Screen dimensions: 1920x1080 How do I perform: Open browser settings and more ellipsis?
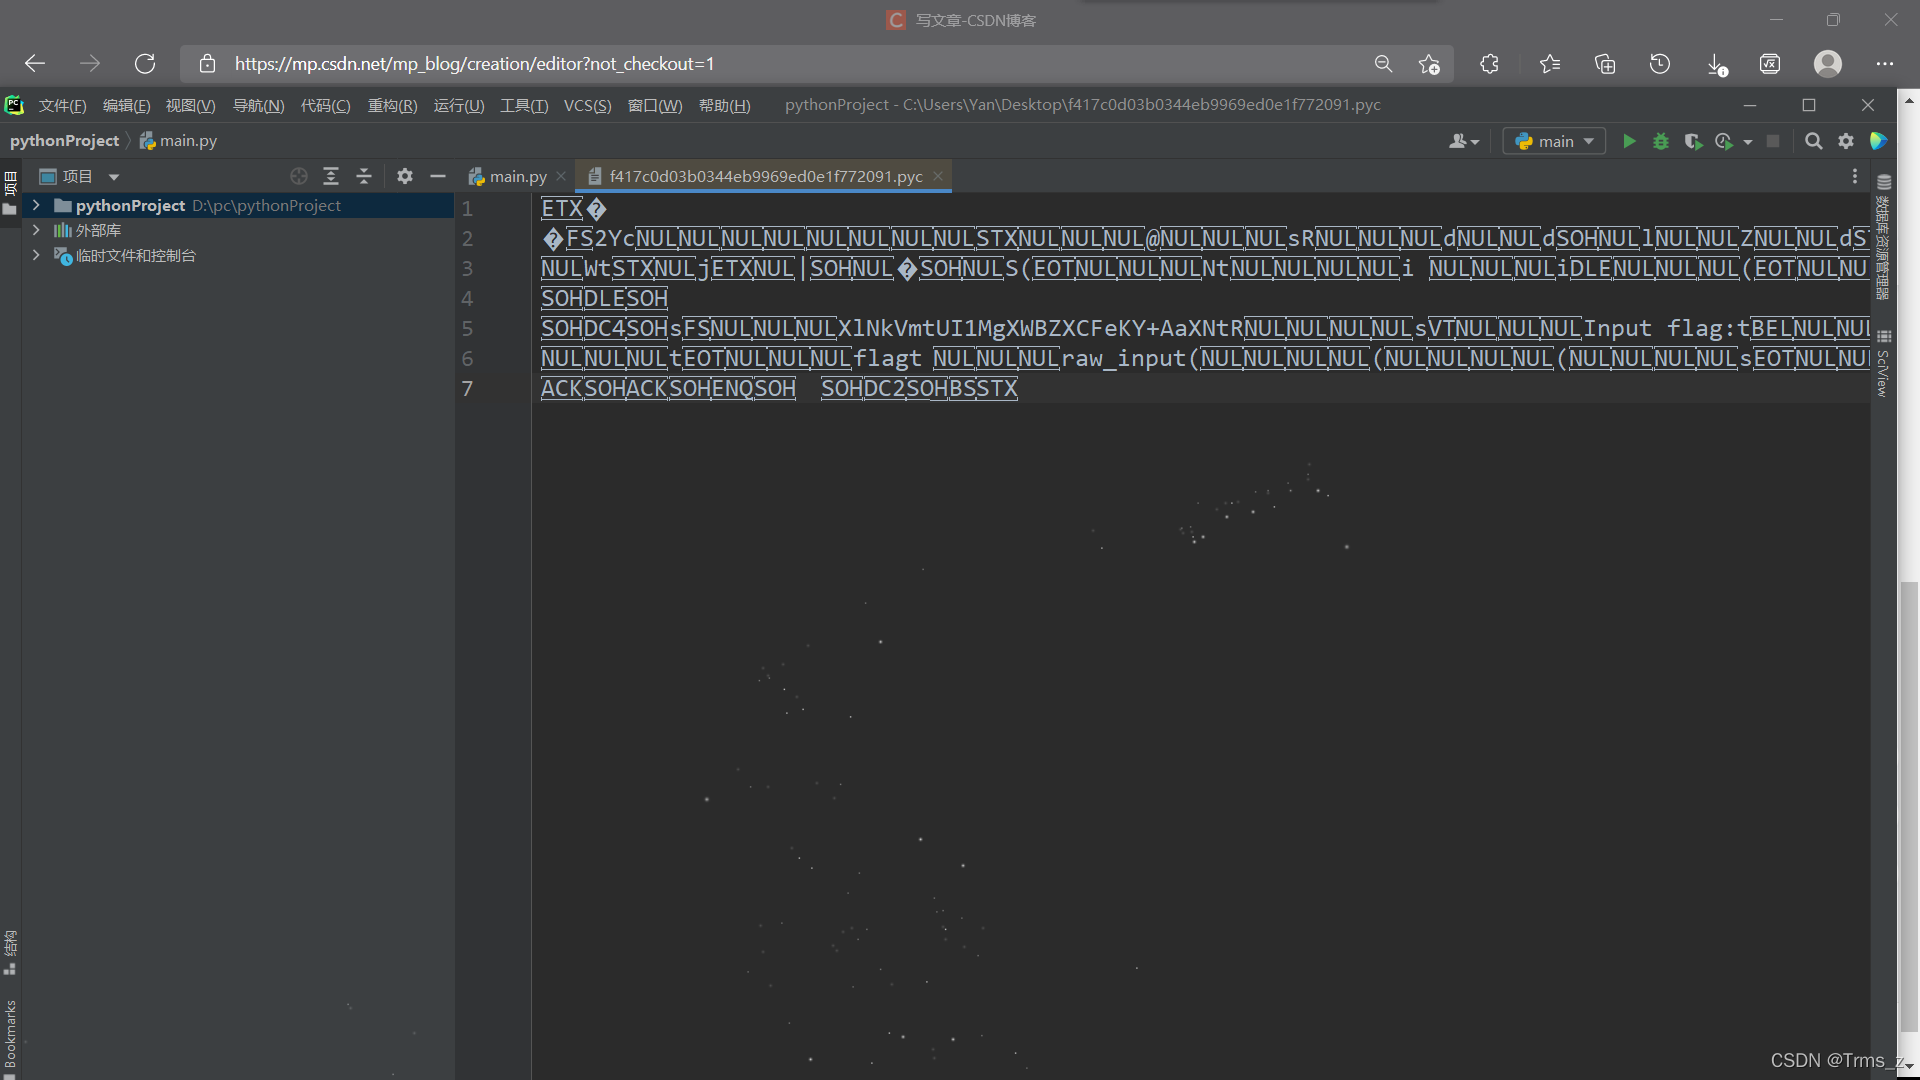pos(1885,64)
